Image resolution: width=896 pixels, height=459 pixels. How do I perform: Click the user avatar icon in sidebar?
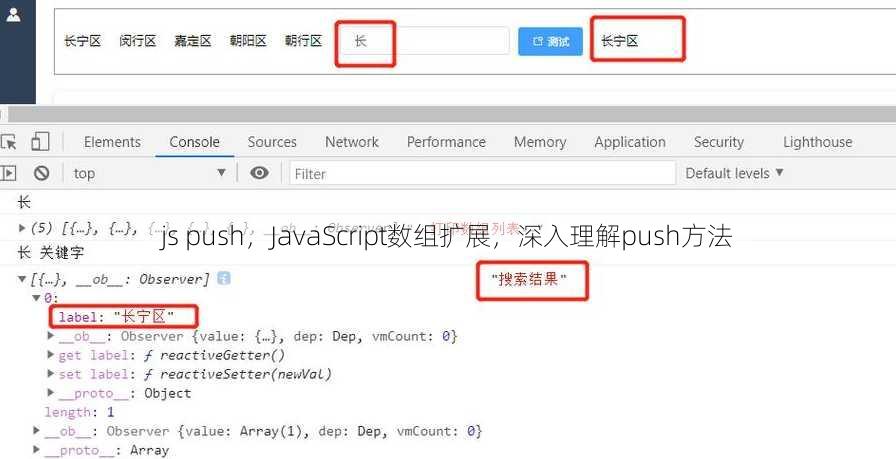pyautogui.click(x=13, y=14)
